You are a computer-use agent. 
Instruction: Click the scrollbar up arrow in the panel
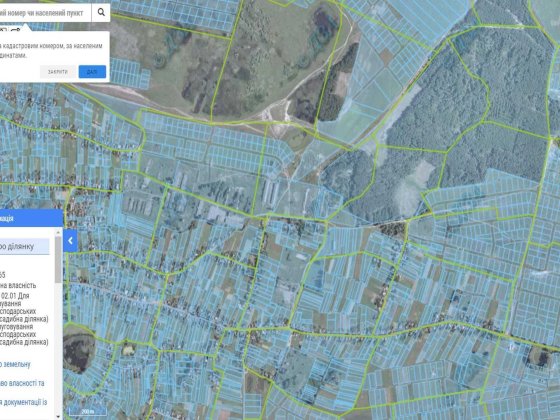(x=59, y=232)
